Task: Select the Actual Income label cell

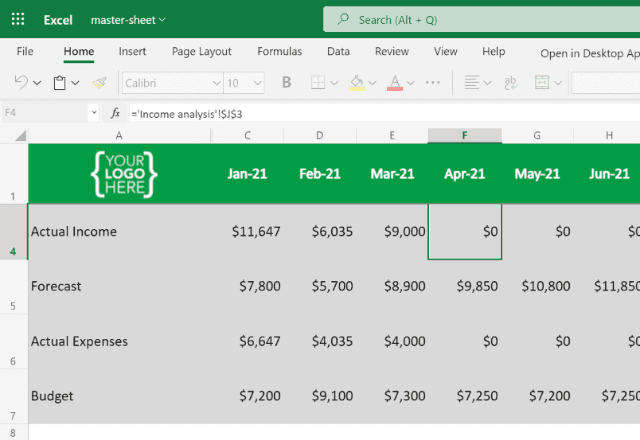Action: [x=119, y=231]
